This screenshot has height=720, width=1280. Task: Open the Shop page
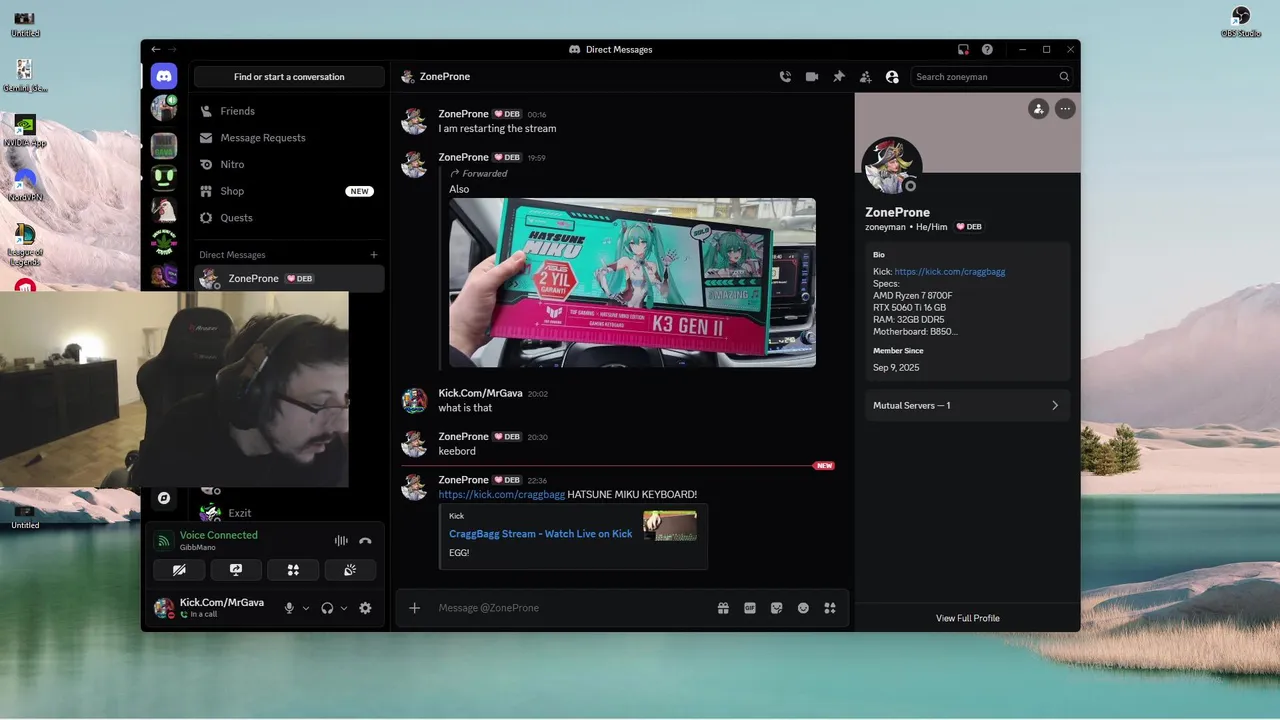289,191
